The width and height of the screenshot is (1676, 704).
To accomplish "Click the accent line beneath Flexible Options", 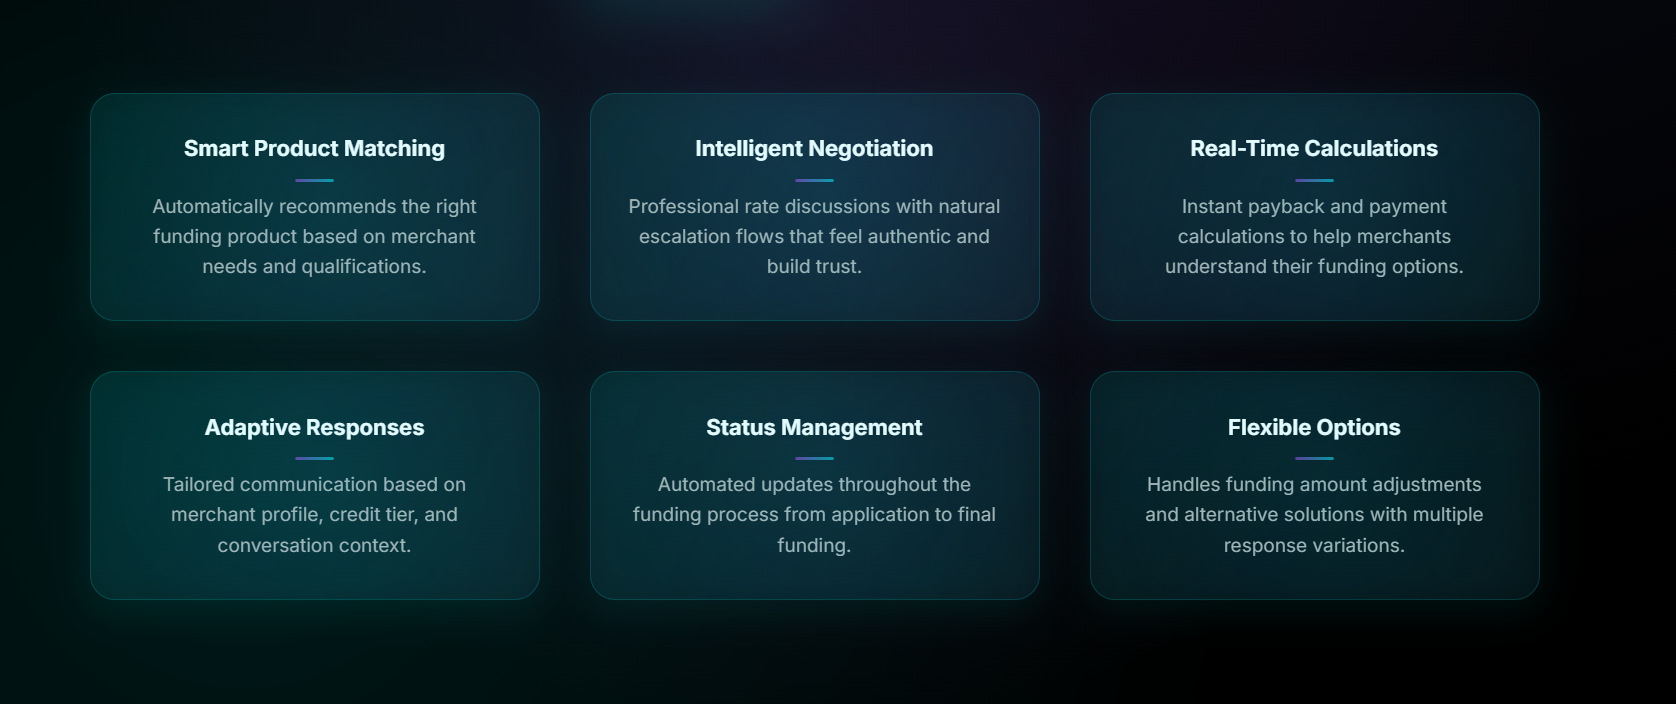I will [x=1314, y=459].
